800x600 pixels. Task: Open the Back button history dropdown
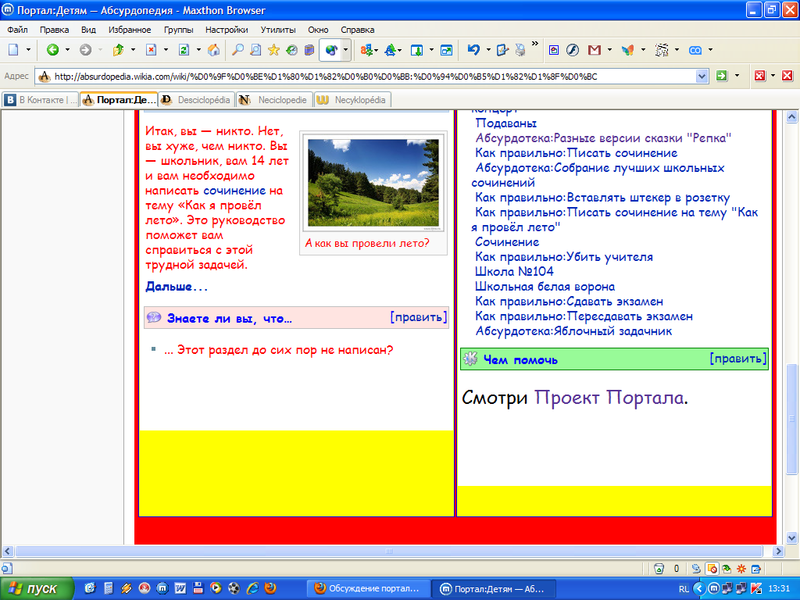(x=66, y=49)
